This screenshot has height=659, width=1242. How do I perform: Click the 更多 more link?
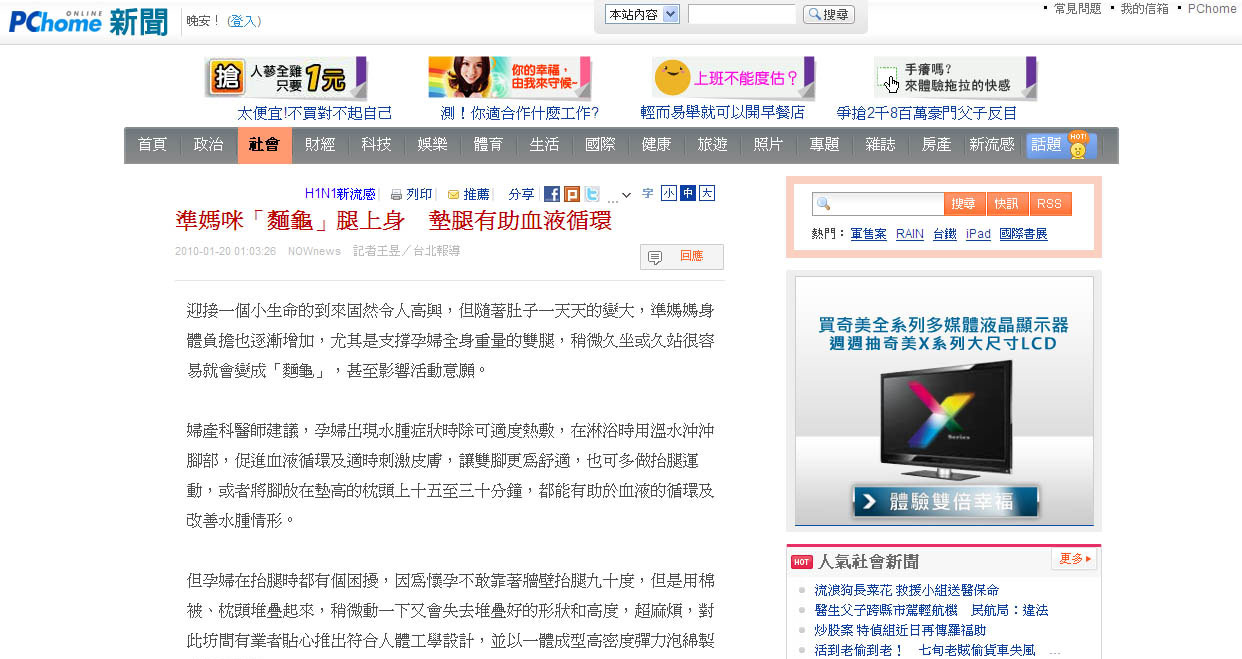click(x=1076, y=559)
